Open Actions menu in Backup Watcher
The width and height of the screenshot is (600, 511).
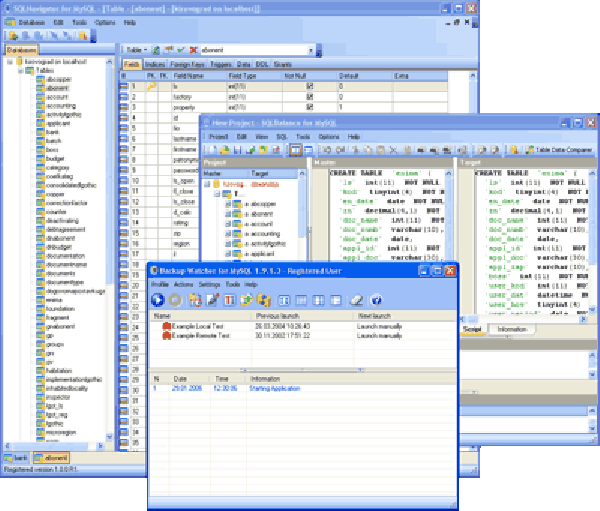[183, 284]
